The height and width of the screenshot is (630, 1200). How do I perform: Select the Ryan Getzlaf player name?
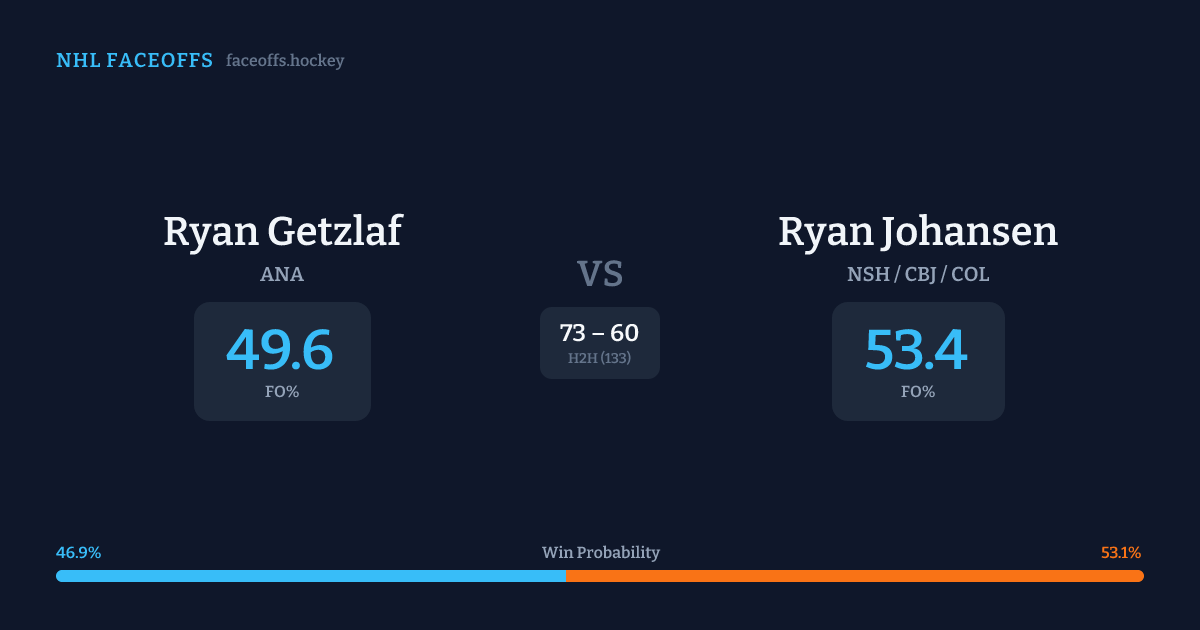coord(282,232)
